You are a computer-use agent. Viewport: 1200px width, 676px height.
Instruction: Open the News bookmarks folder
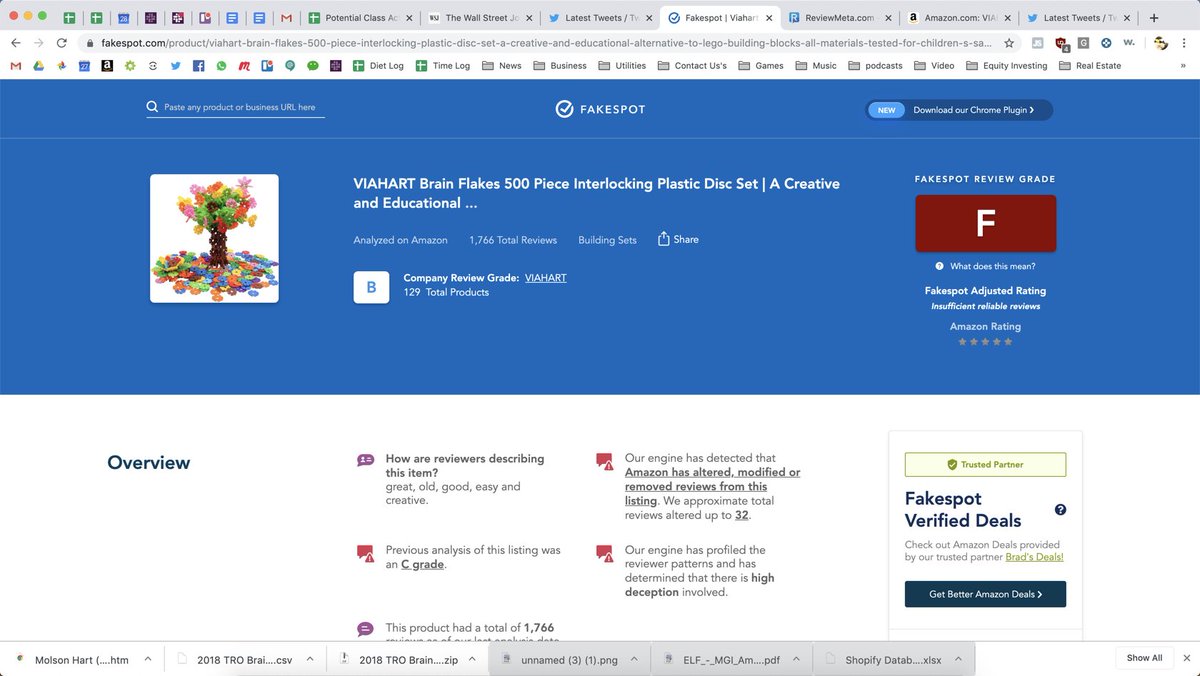pyautogui.click(x=501, y=66)
